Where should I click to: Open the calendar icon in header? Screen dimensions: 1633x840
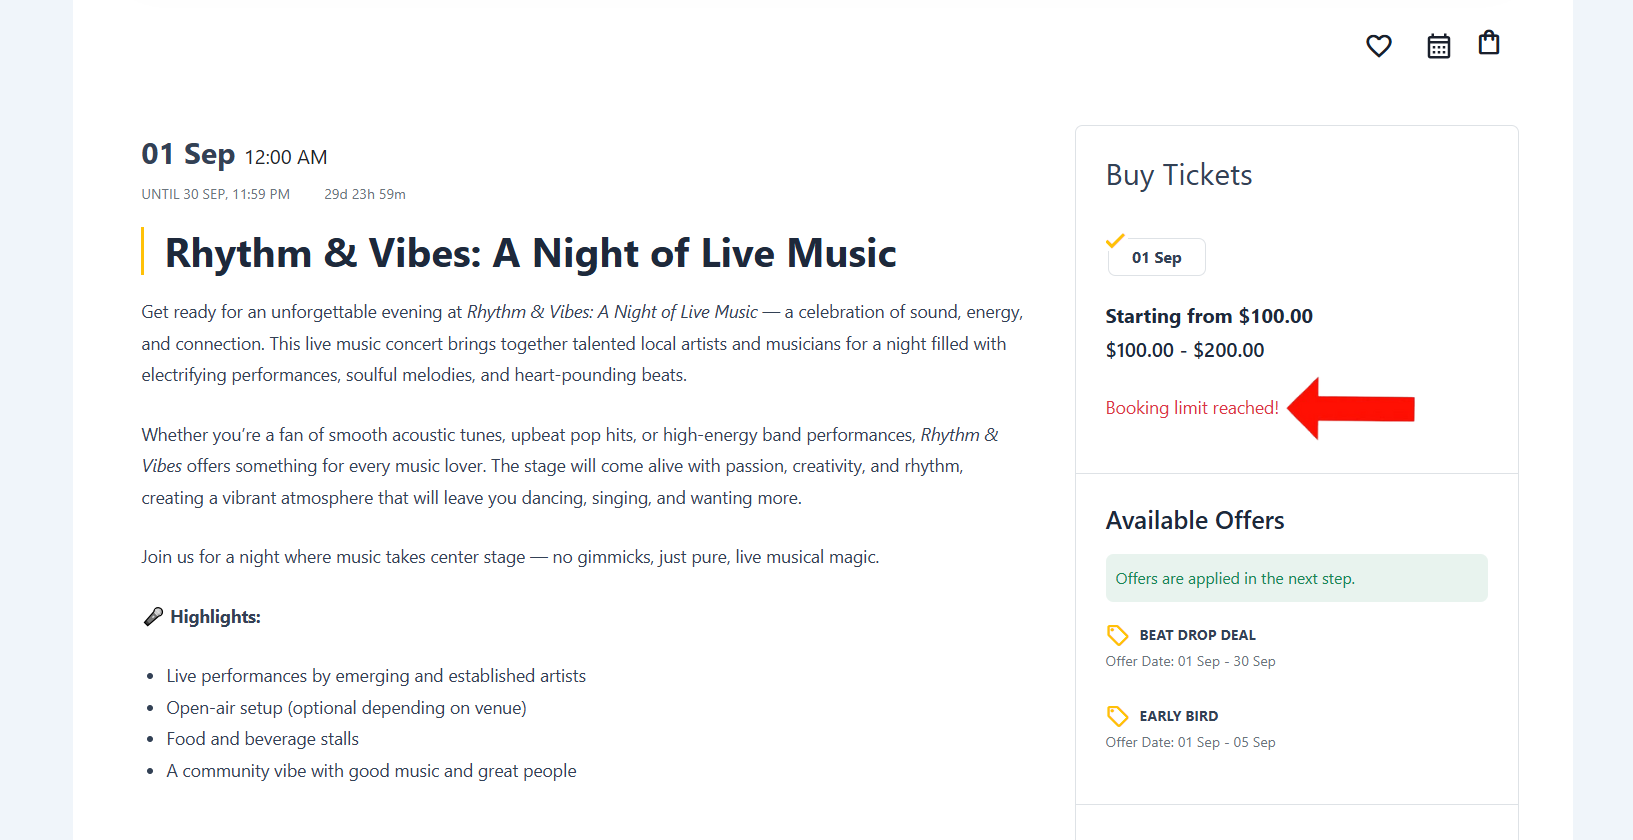pos(1439,46)
